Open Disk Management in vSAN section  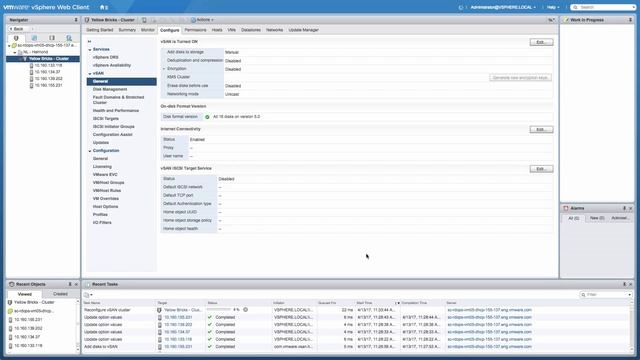[110, 89]
